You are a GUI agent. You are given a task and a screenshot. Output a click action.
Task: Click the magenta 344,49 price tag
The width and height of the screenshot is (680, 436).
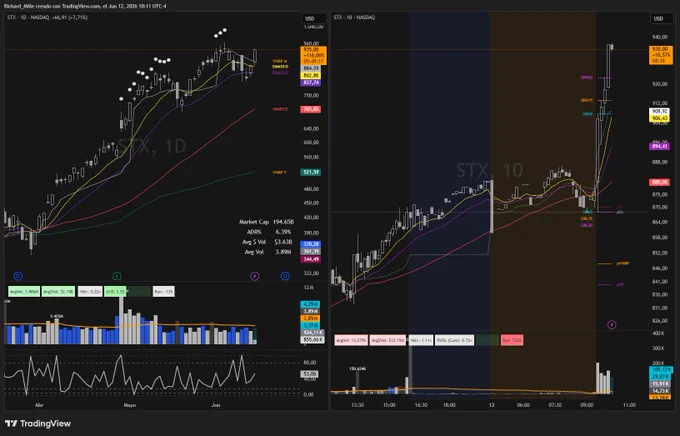tap(311, 259)
